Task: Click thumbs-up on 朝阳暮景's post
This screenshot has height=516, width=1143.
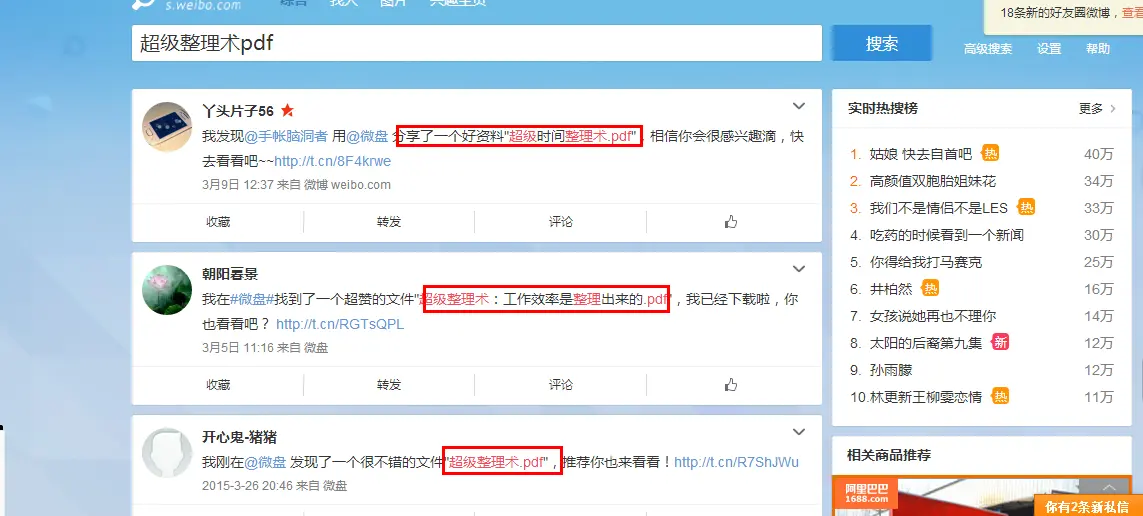Action: [x=731, y=385]
